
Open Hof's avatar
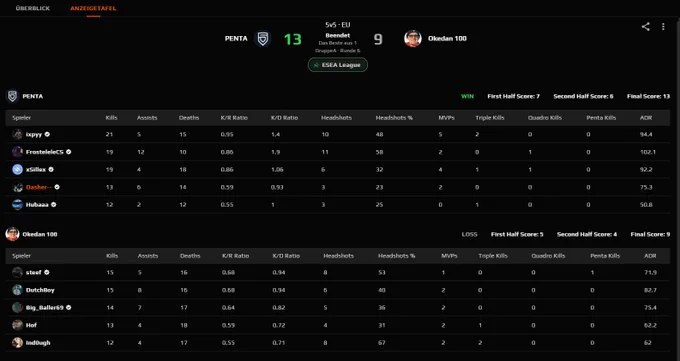click(17, 325)
